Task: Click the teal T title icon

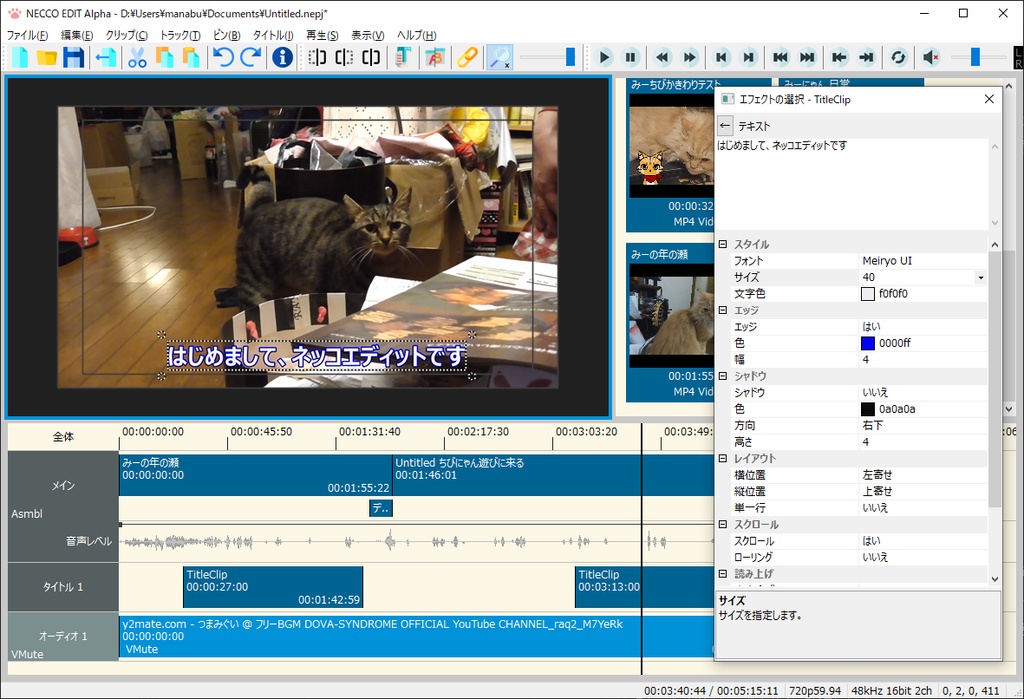Action: click(403, 57)
